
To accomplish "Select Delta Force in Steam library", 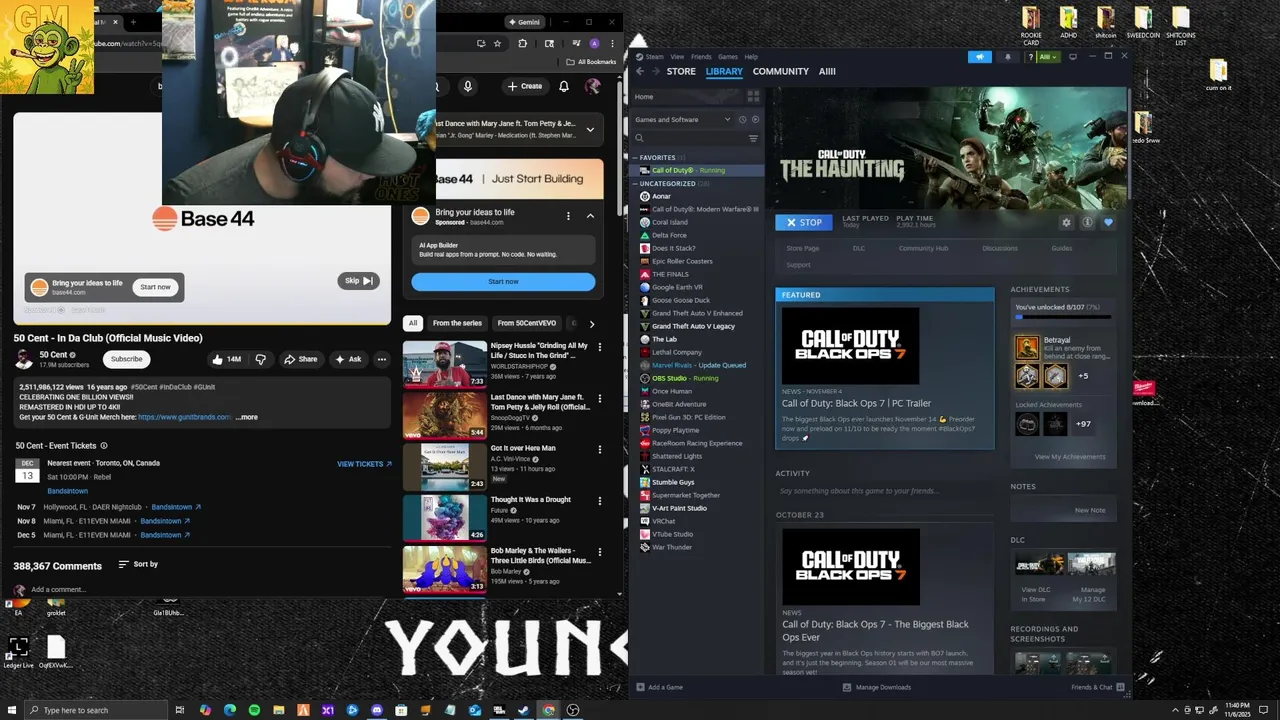I will (669, 236).
